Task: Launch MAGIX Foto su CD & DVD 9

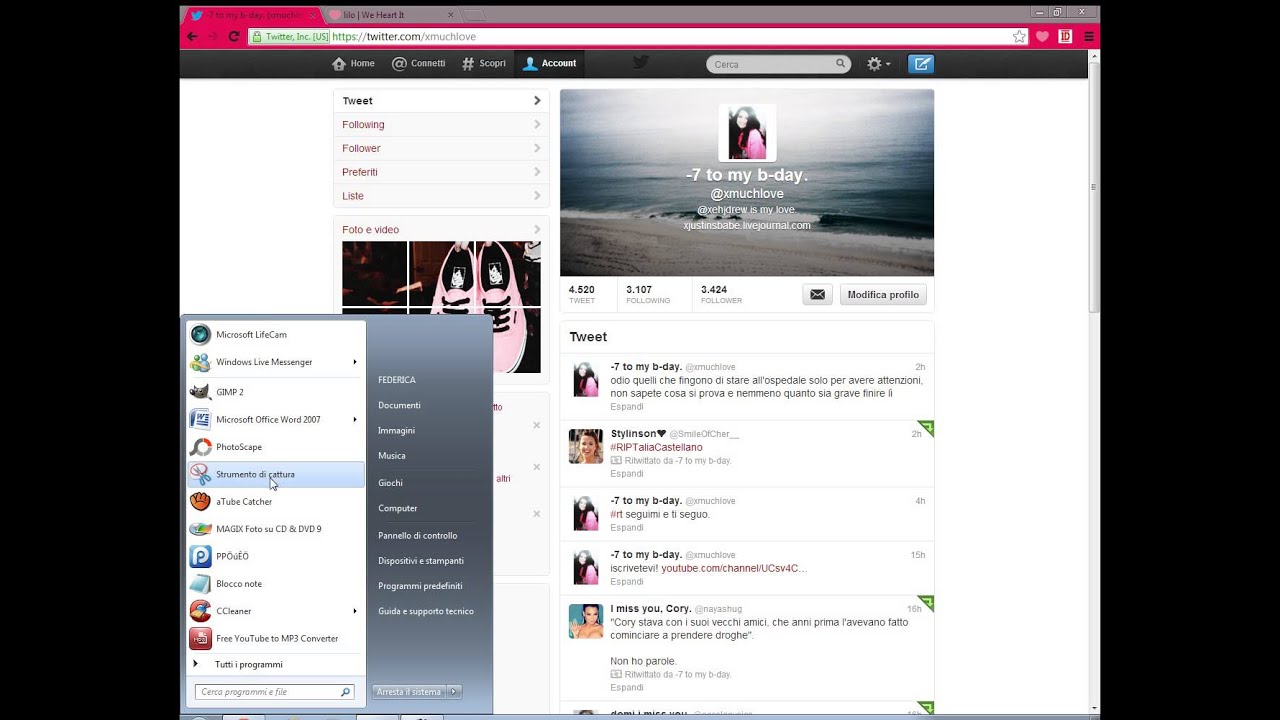Action: [276, 529]
